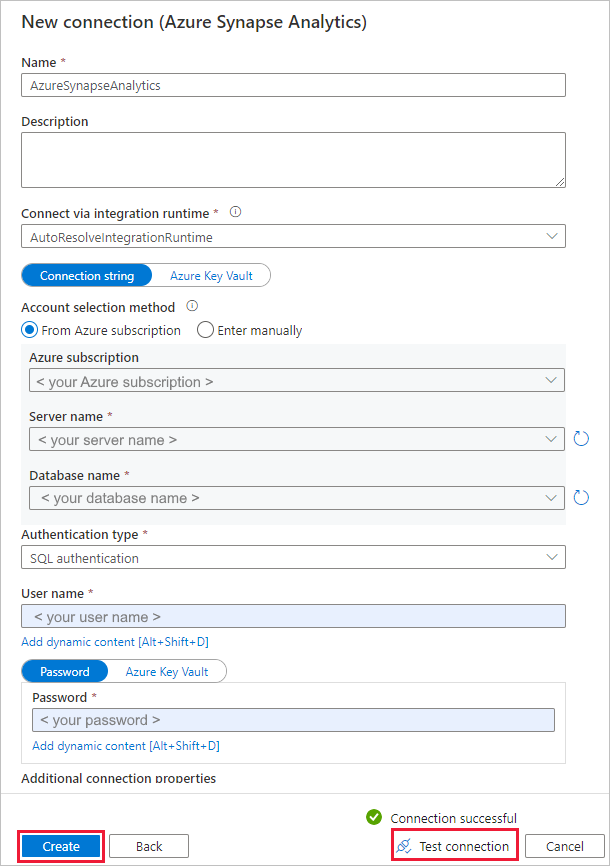The width and height of the screenshot is (610, 866).
Task: Switch to the Connection string tab
Action: [86, 275]
